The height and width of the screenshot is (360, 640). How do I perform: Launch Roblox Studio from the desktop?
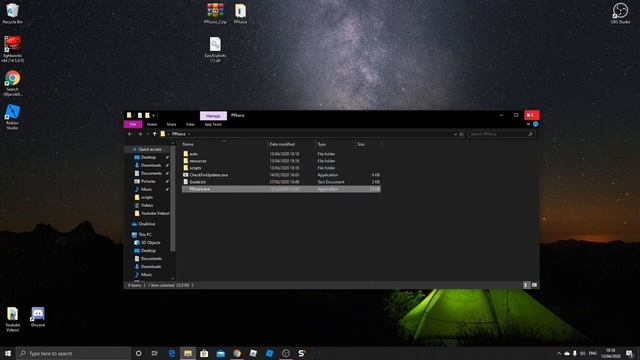pyautogui.click(x=12, y=117)
